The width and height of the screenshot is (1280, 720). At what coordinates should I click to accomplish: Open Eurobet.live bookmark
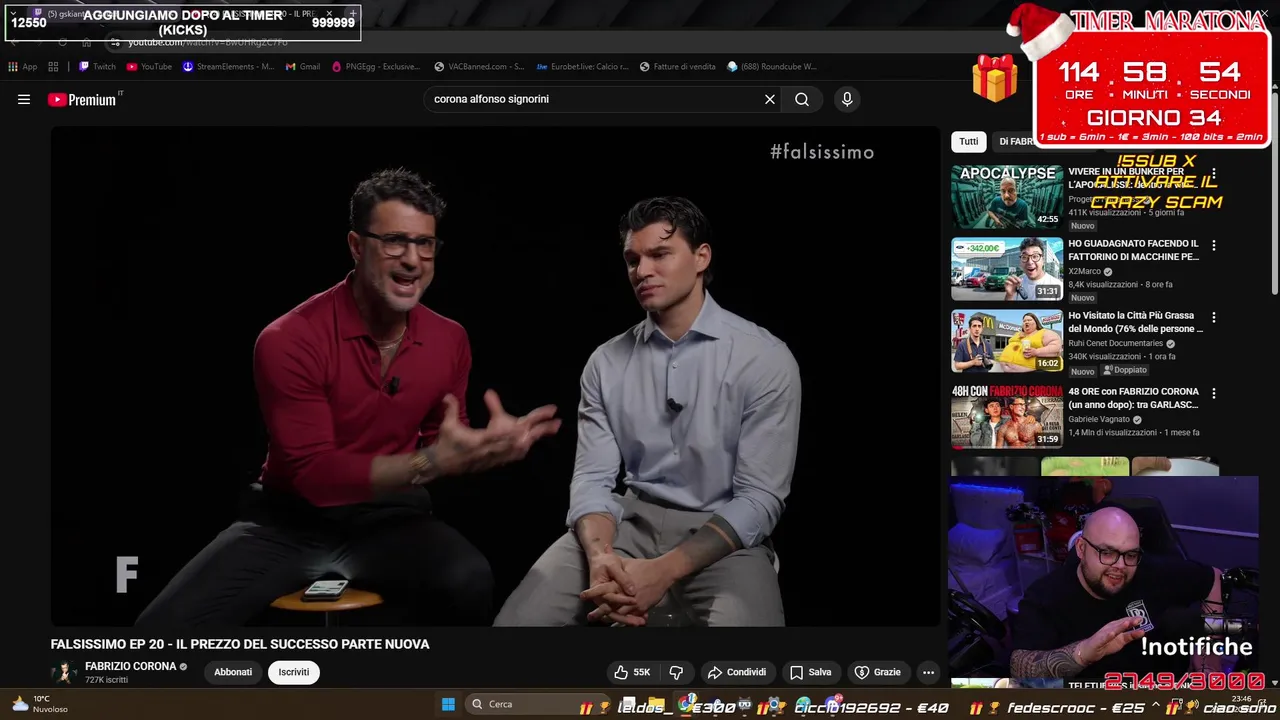click(x=582, y=67)
